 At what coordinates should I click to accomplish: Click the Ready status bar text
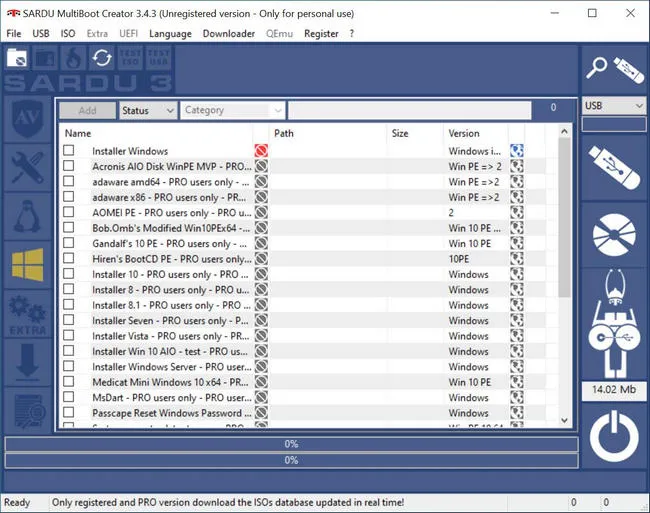click(x=17, y=503)
